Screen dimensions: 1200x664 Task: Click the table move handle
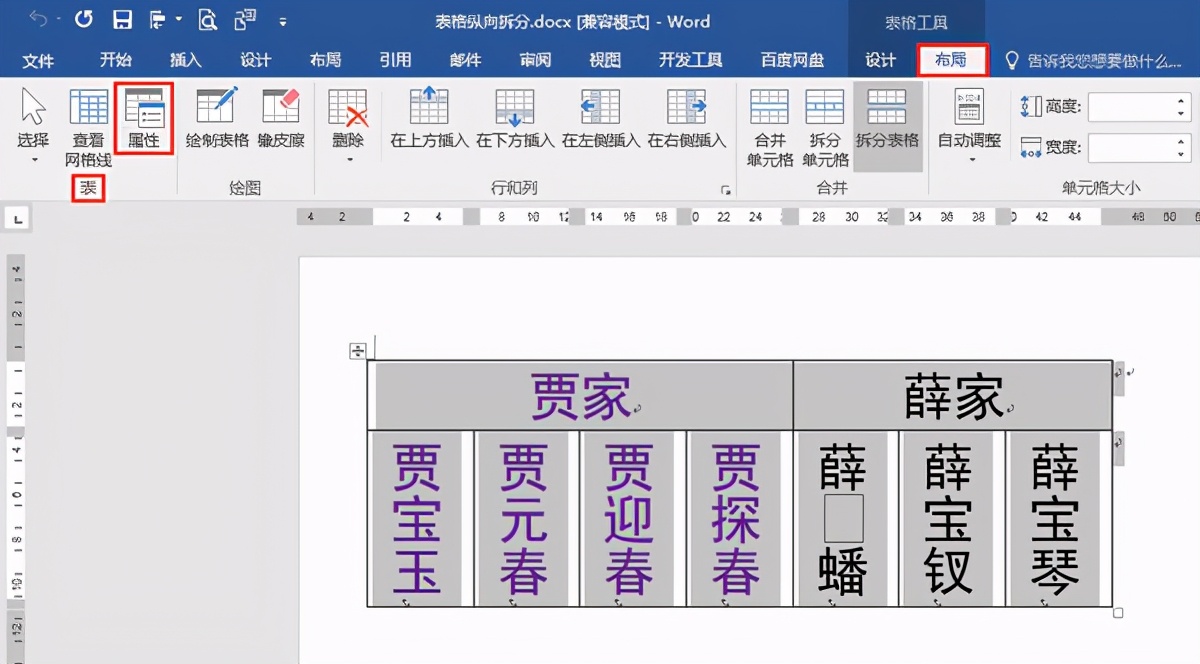[x=357, y=350]
